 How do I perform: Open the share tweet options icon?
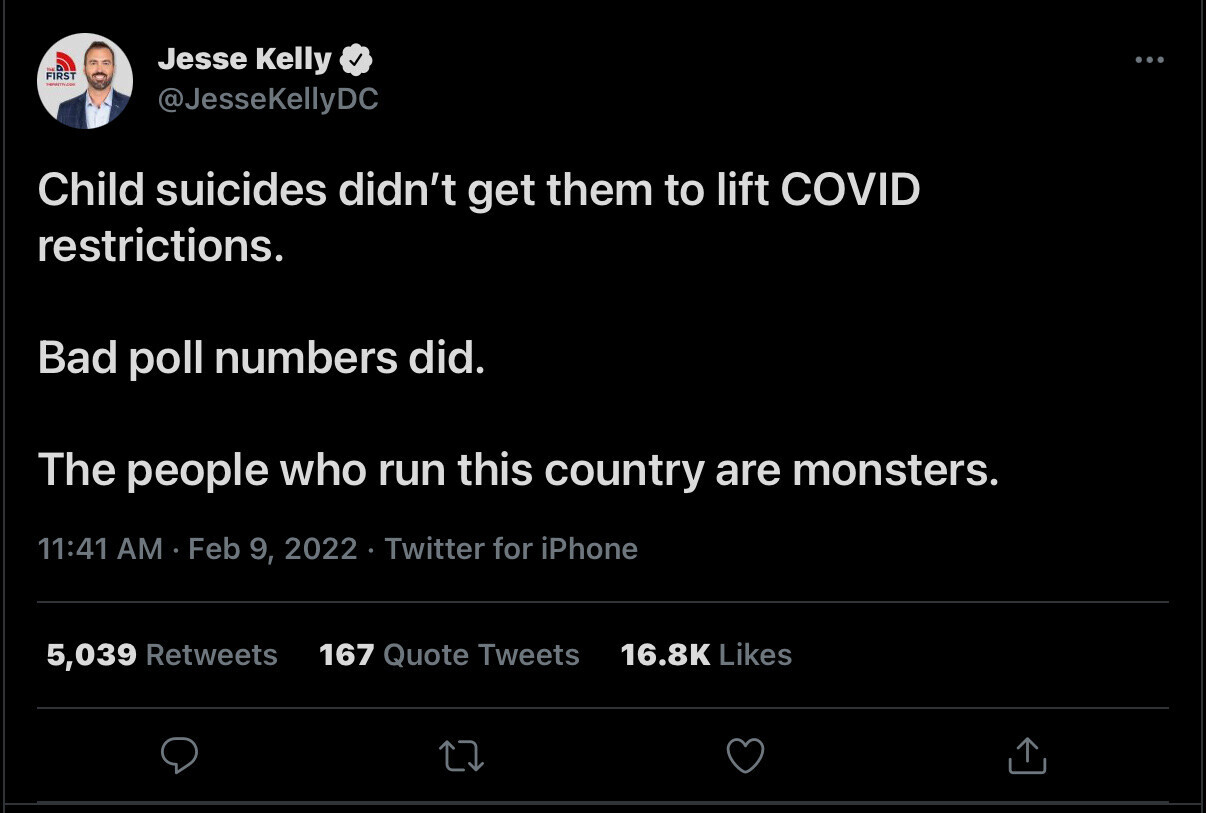coord(1027,756)
